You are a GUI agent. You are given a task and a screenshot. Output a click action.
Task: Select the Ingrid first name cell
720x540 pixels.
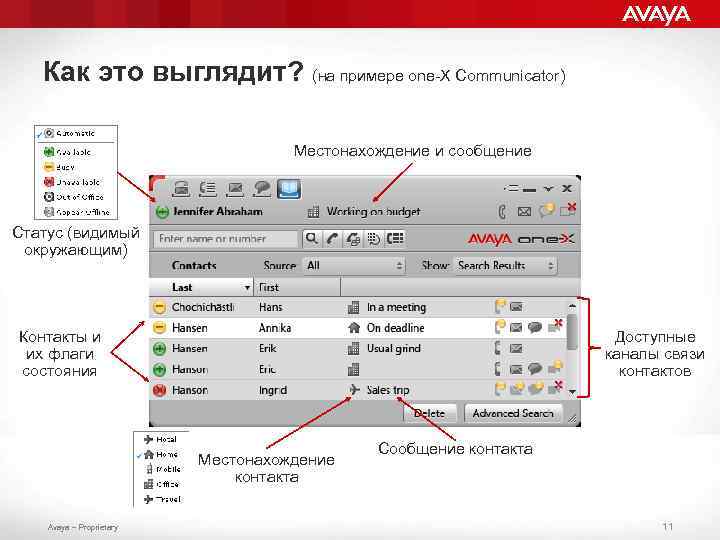click(273, 390)
